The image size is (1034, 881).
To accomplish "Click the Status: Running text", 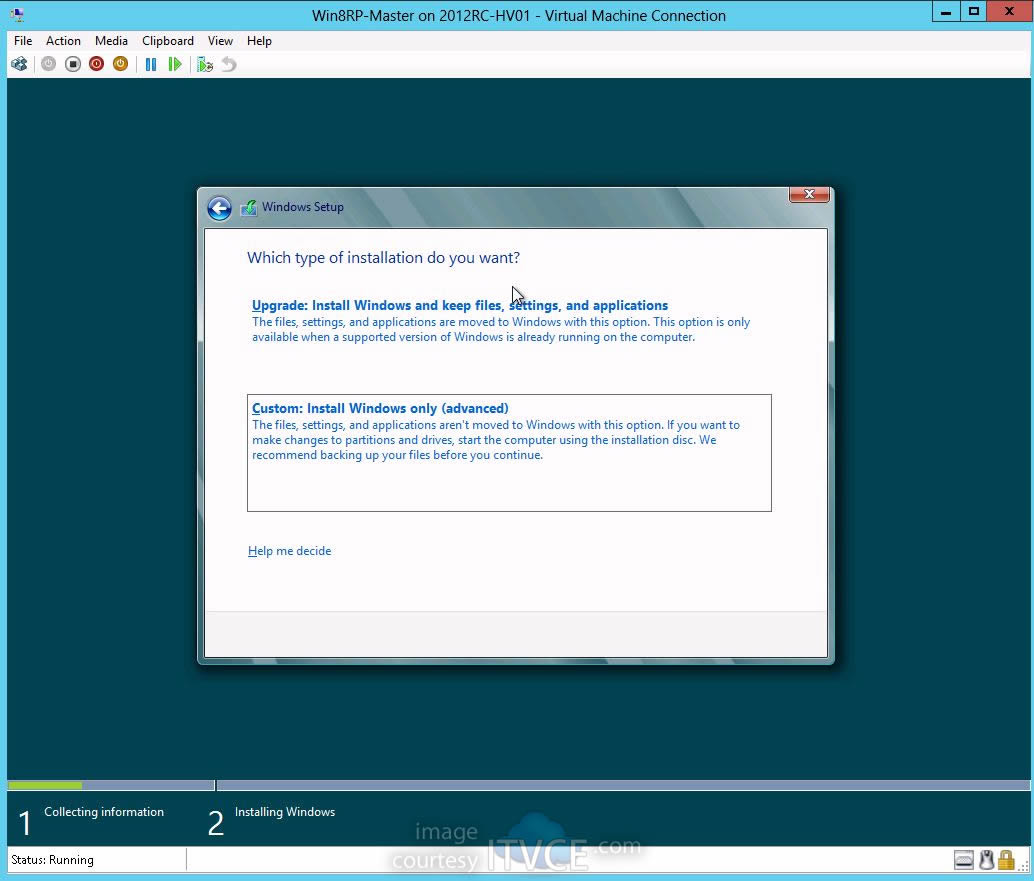I will pyautogui.click(x=53, y=860).
